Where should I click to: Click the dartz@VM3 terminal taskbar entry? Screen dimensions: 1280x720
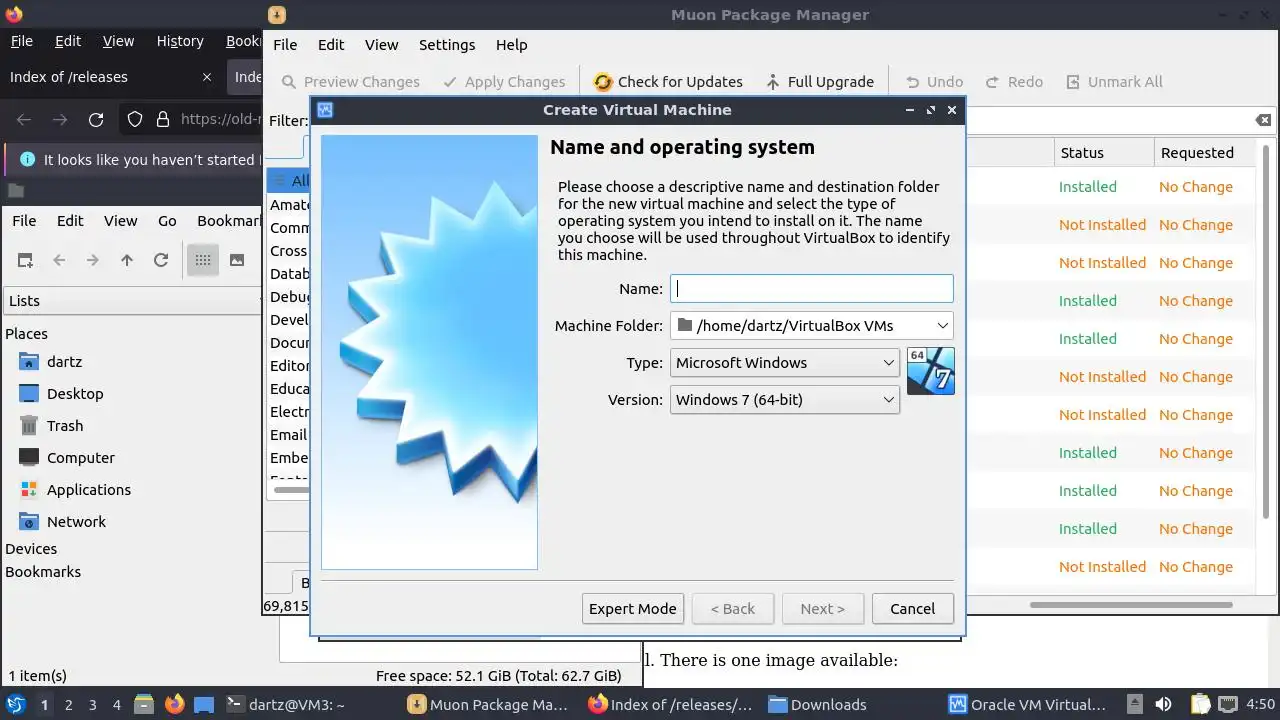pyautogui.click(x=286, y=705)
